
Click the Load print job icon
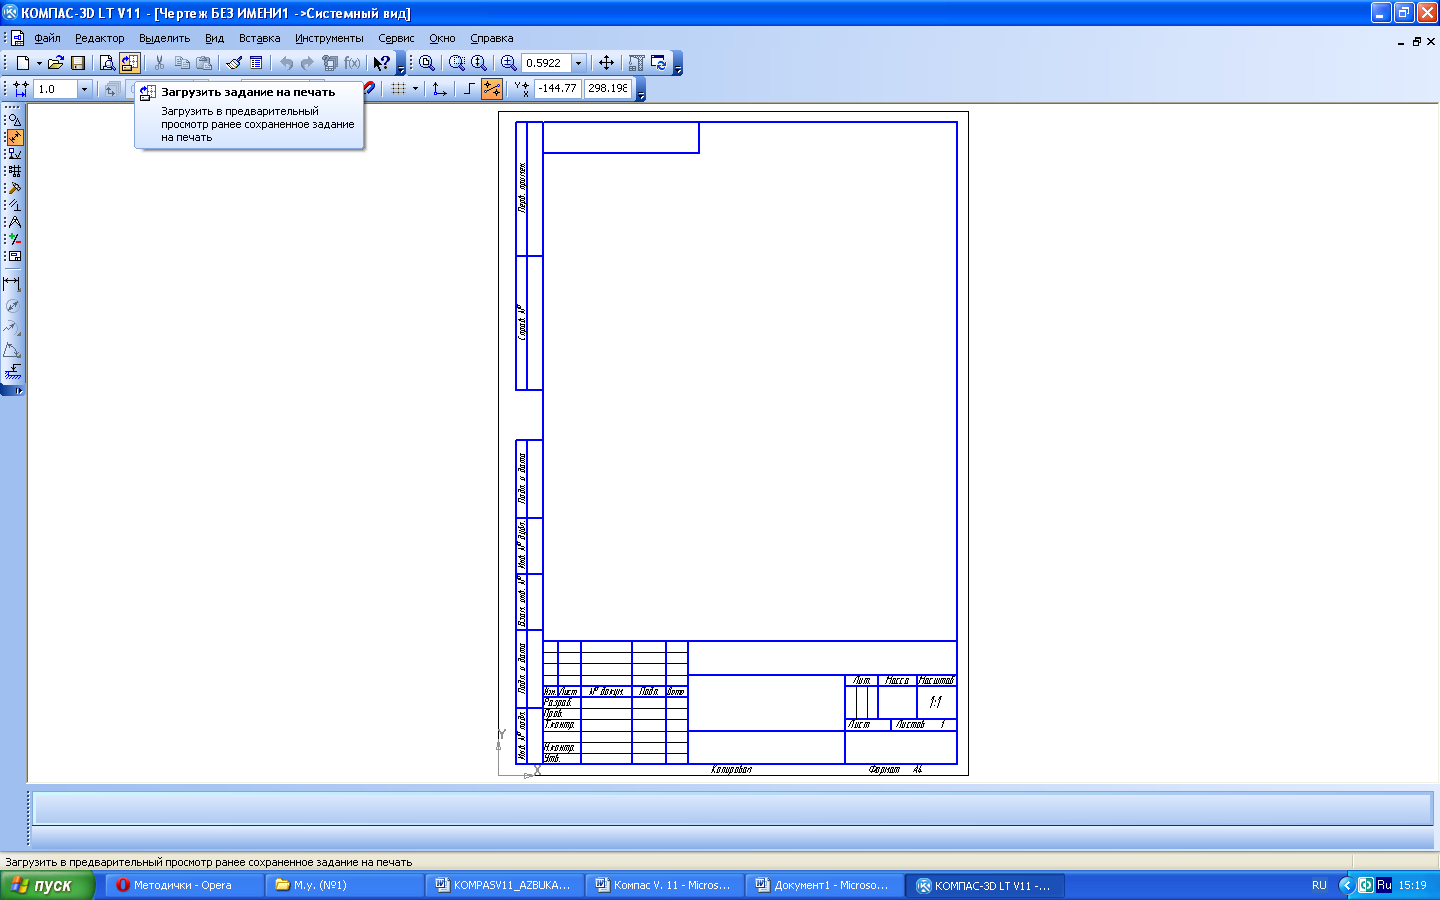pos(130,63)
